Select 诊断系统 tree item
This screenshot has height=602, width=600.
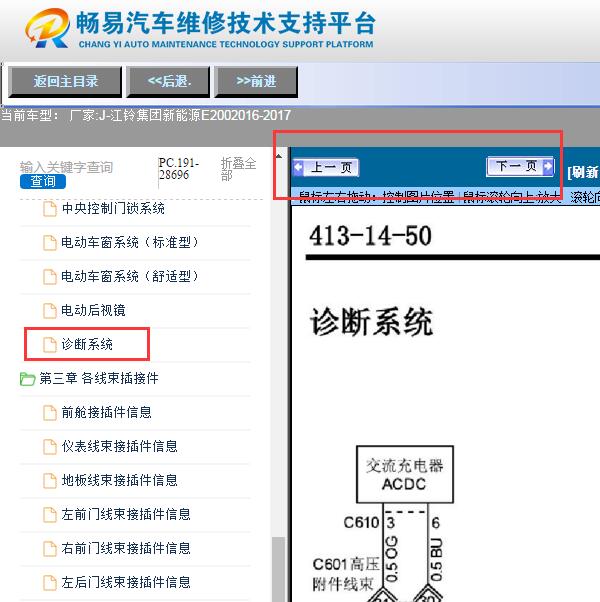(x=87, y=344)
